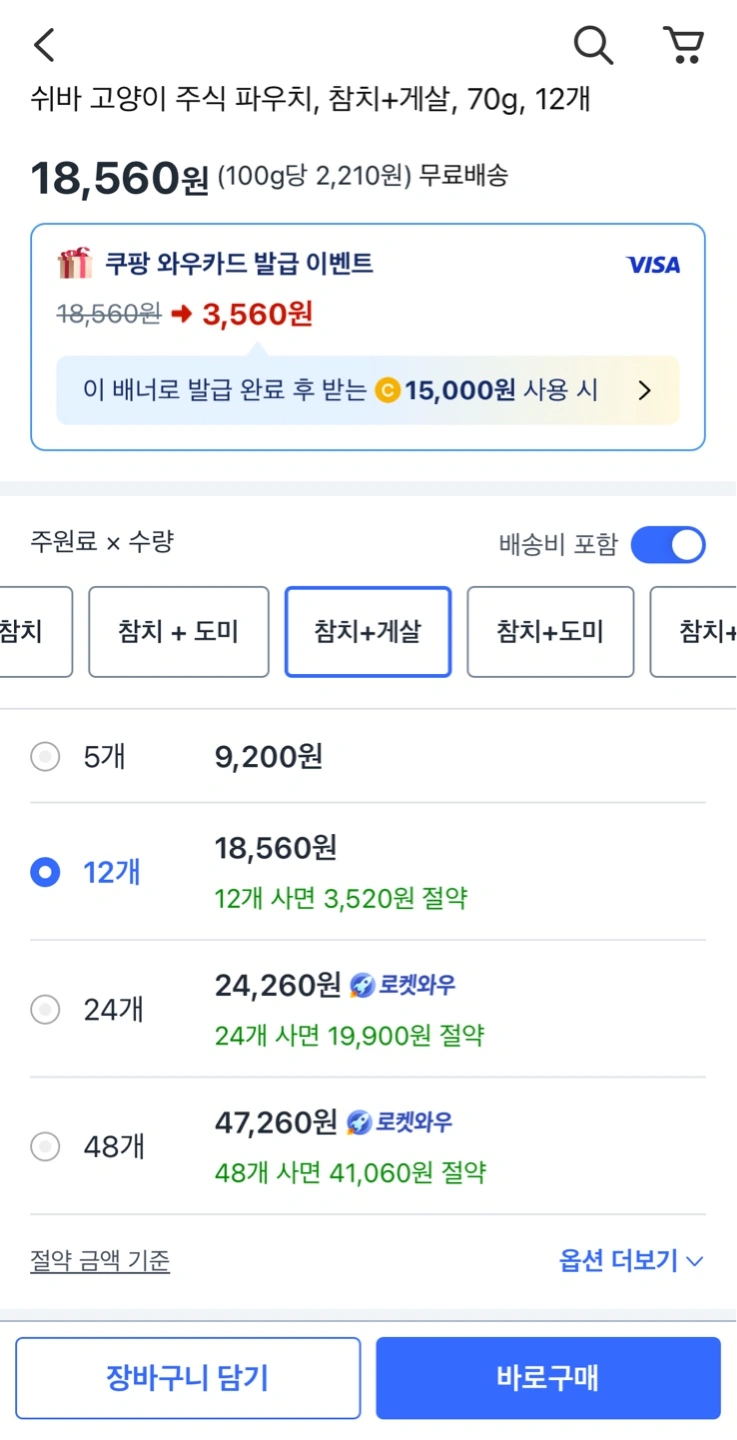The image size is (737, 1440).
Task: Expand 옵션 더보기
Action: coord(631,1261)
